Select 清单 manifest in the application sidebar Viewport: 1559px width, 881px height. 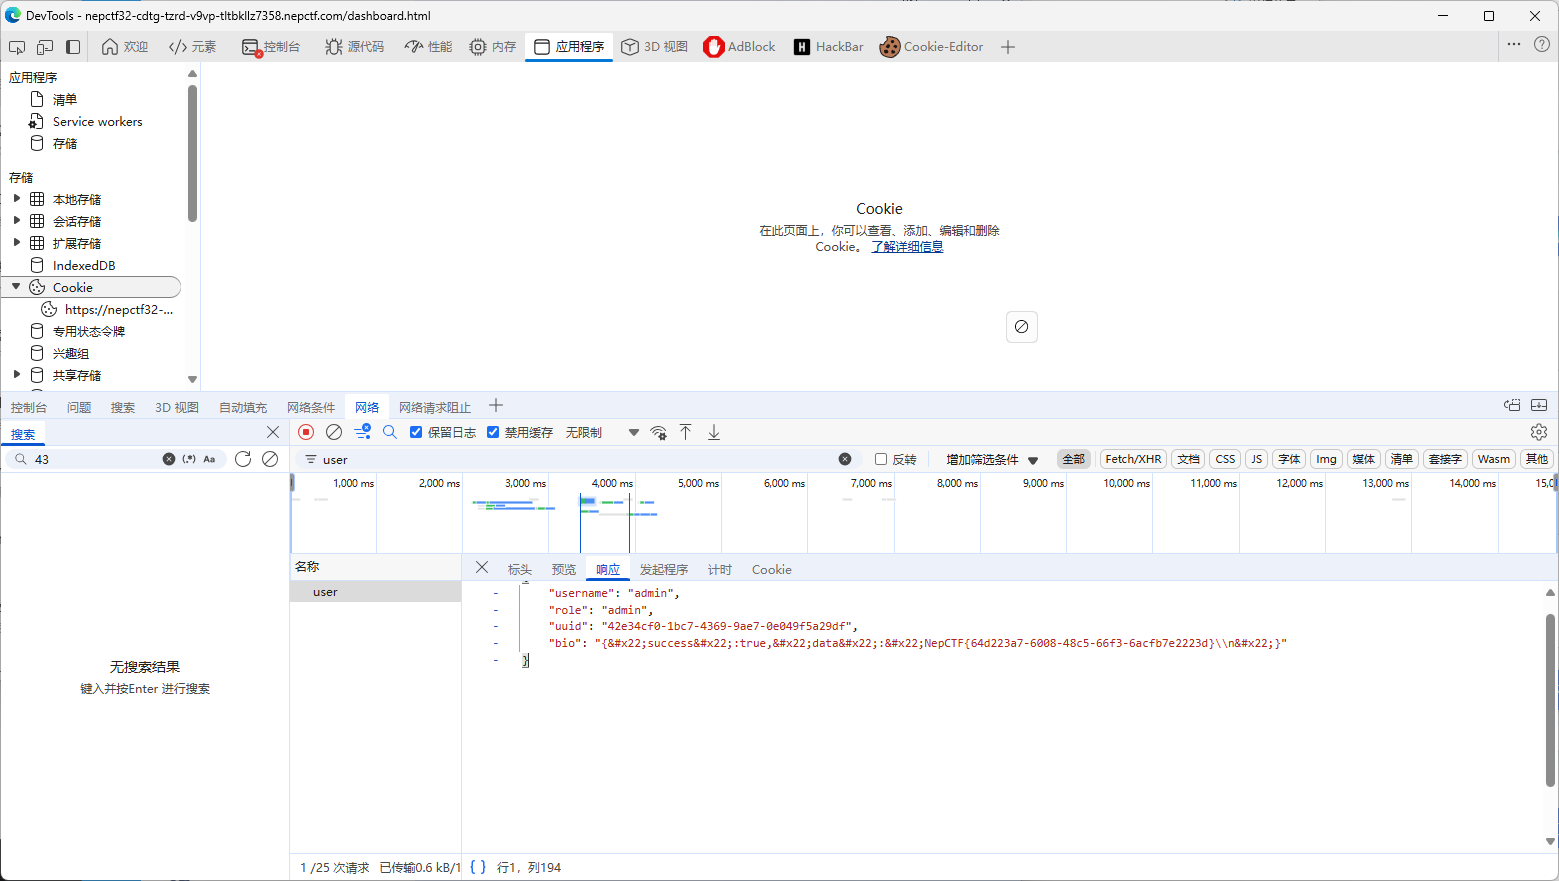65,100
